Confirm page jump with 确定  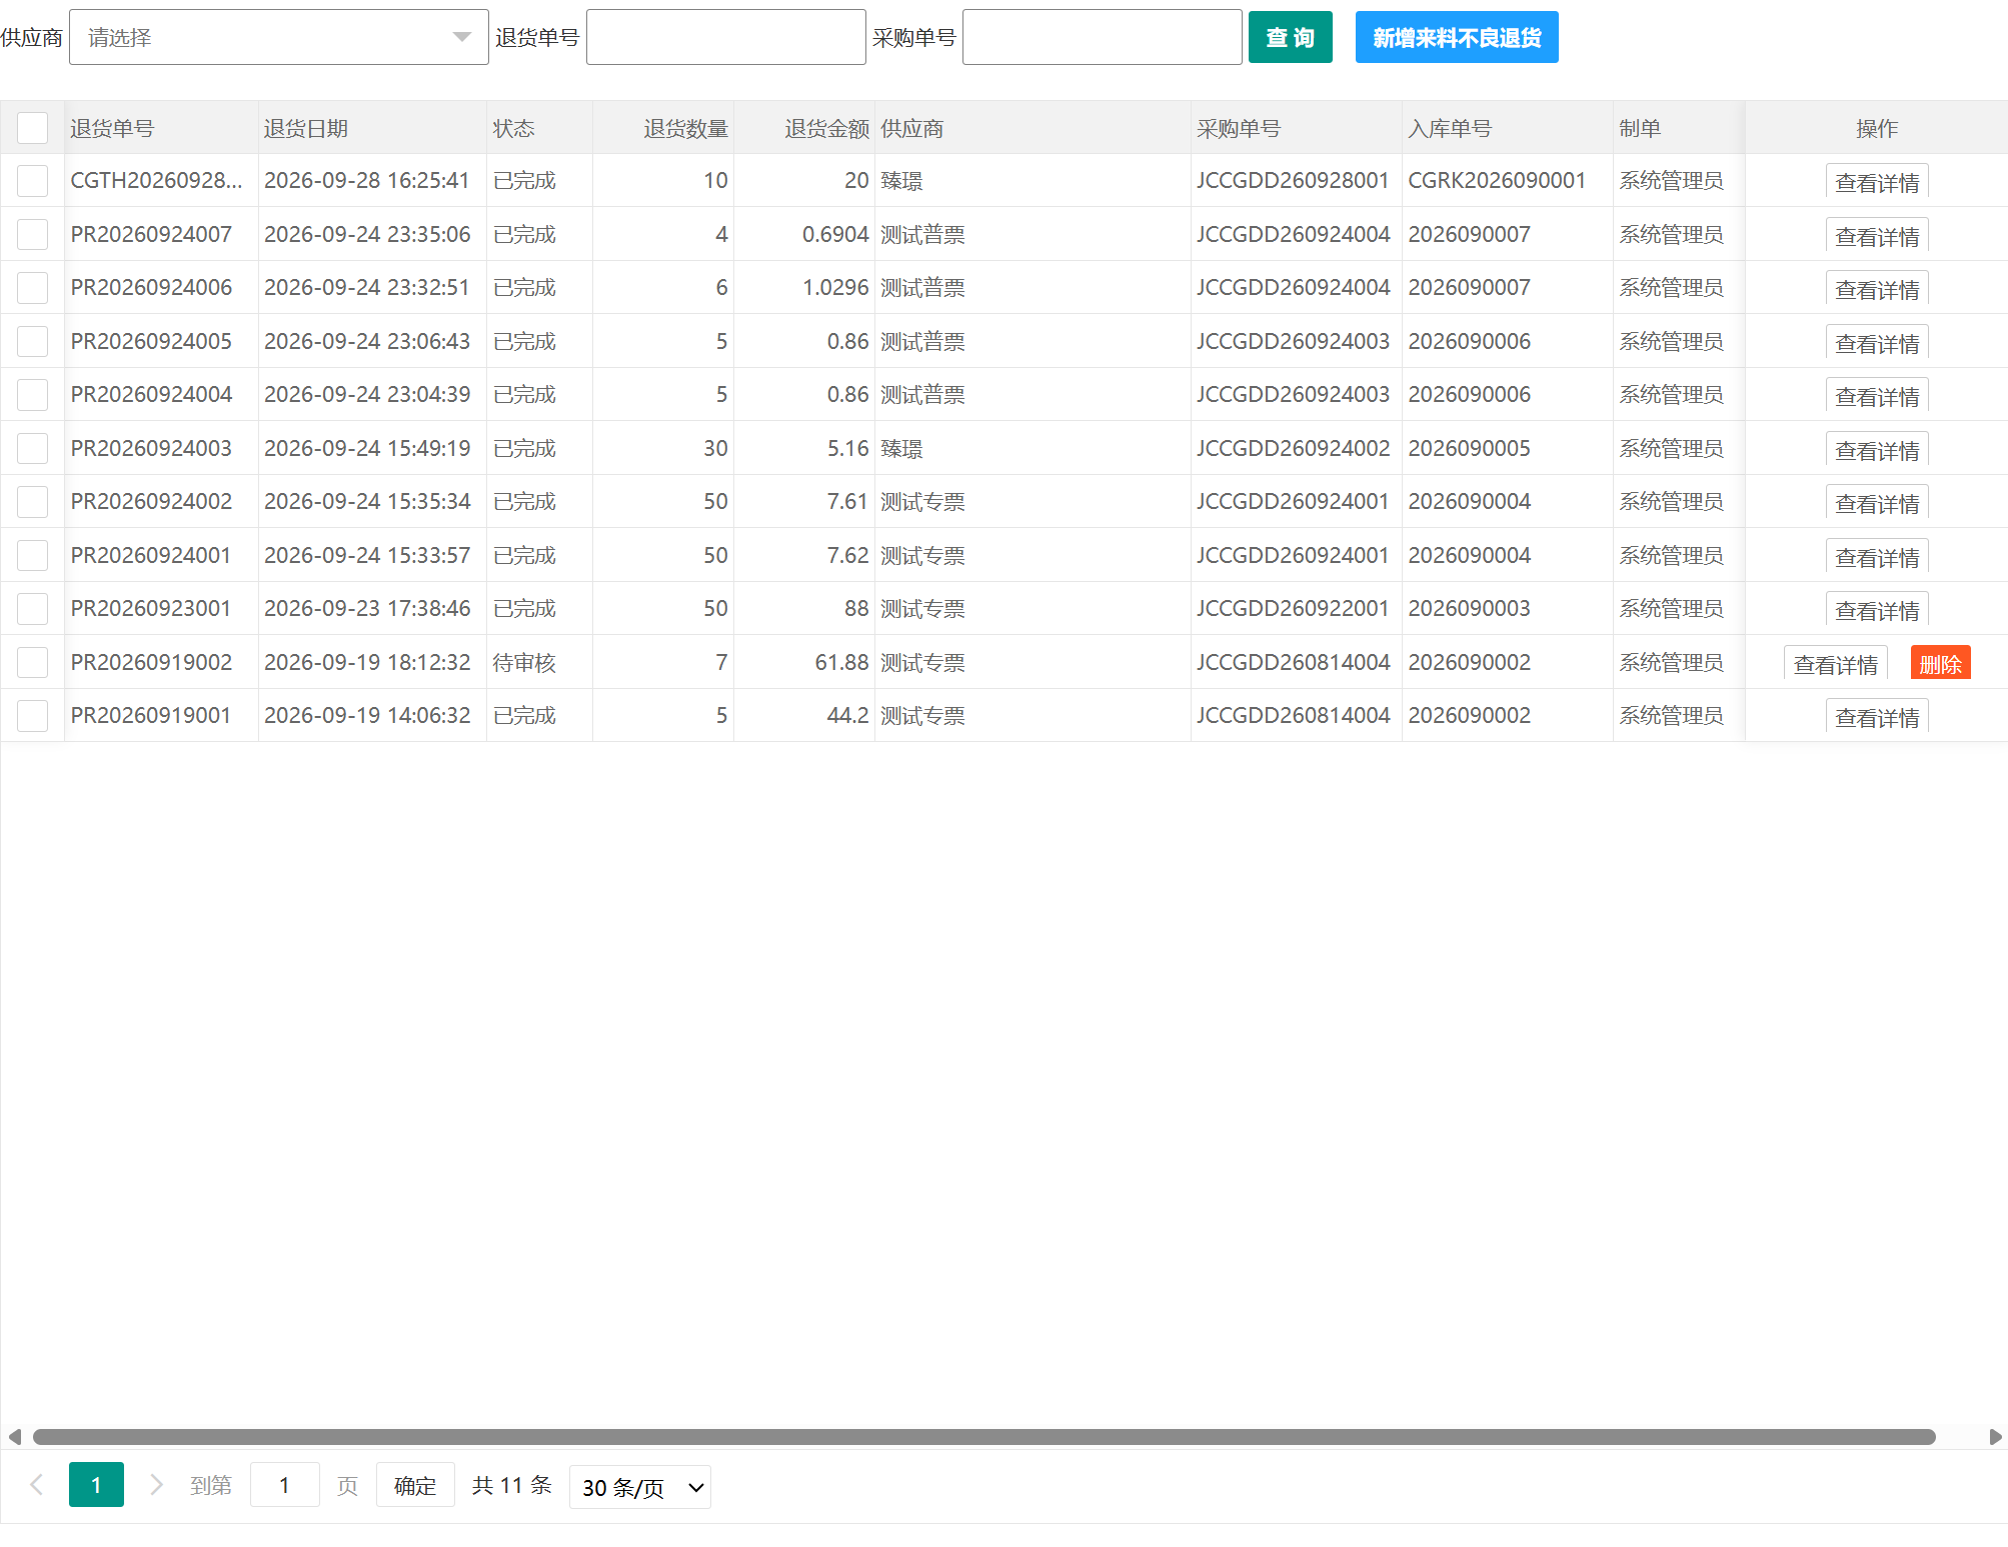coord(415,1485)
